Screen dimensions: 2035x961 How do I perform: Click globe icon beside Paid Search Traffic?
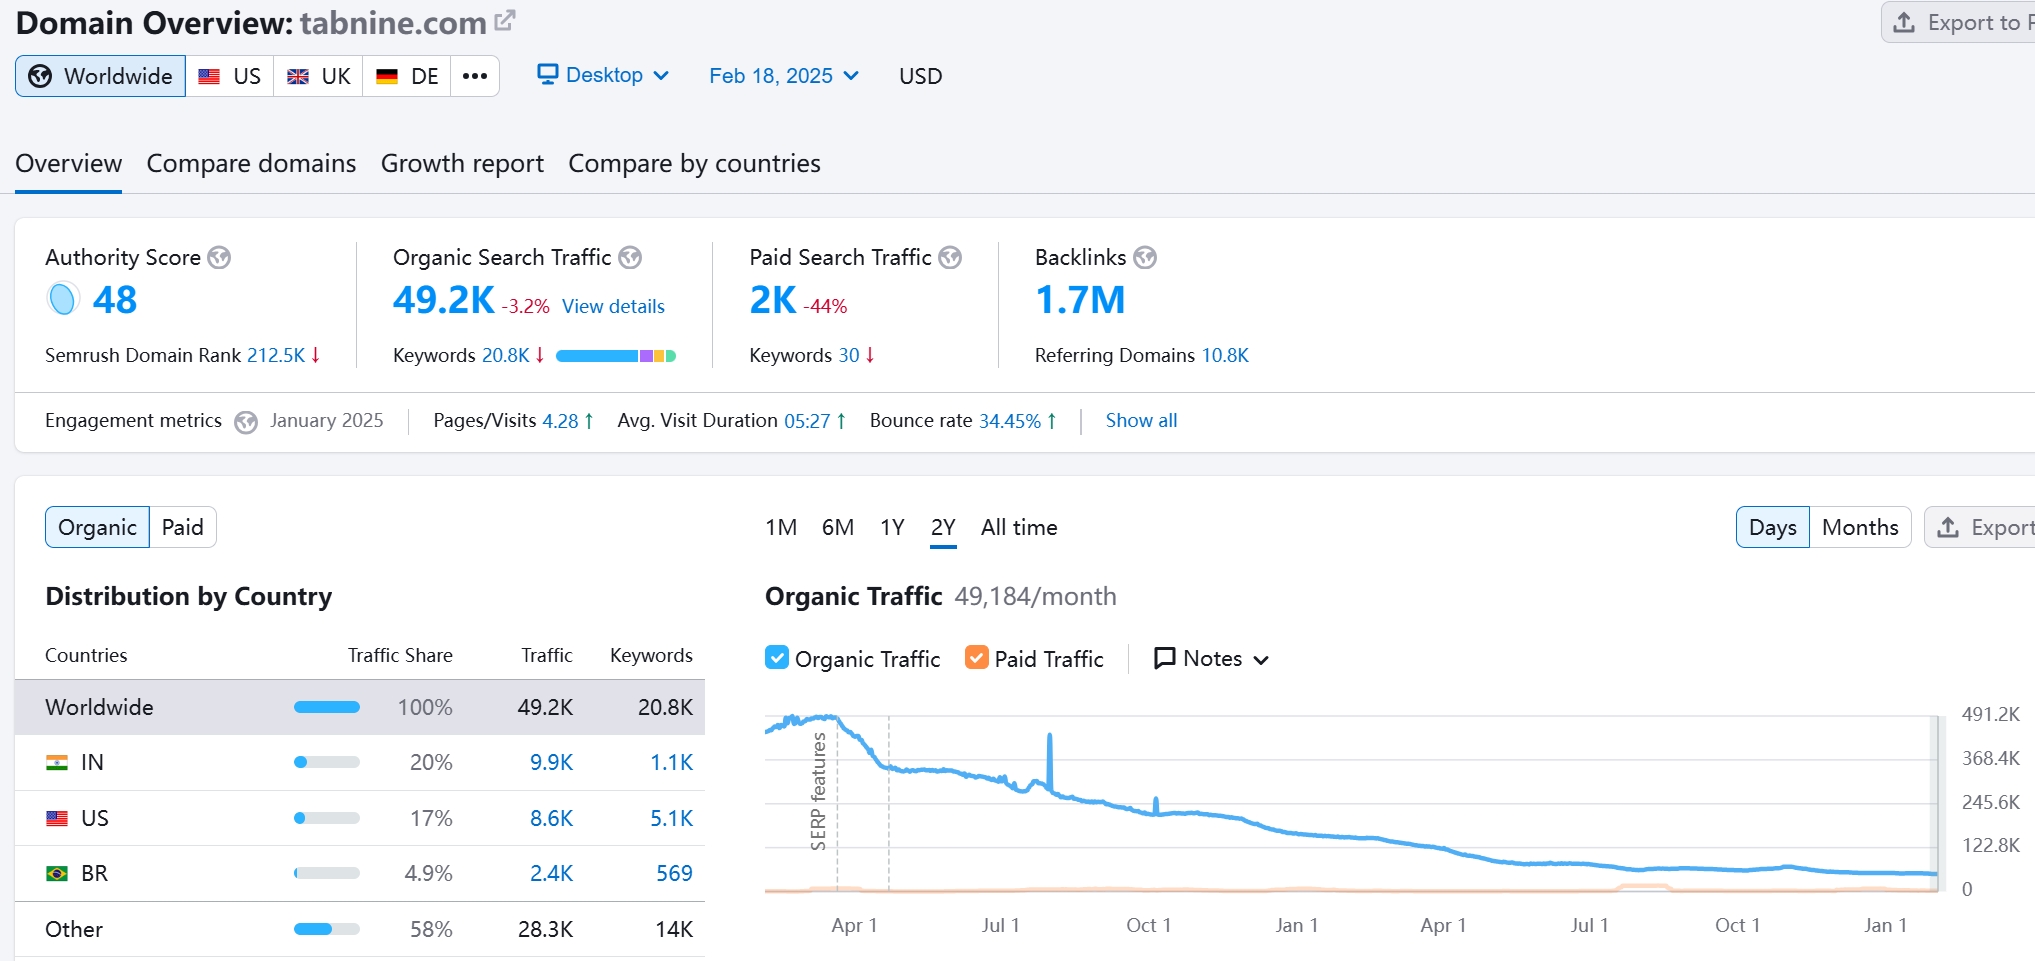point(950,258)
